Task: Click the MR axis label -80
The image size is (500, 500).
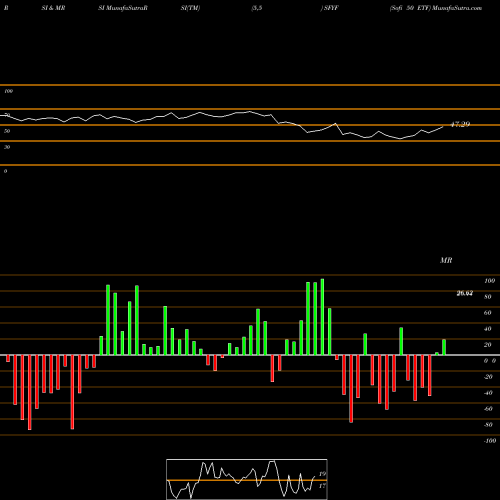Action: pyautogui.click(x=488, y=425)
